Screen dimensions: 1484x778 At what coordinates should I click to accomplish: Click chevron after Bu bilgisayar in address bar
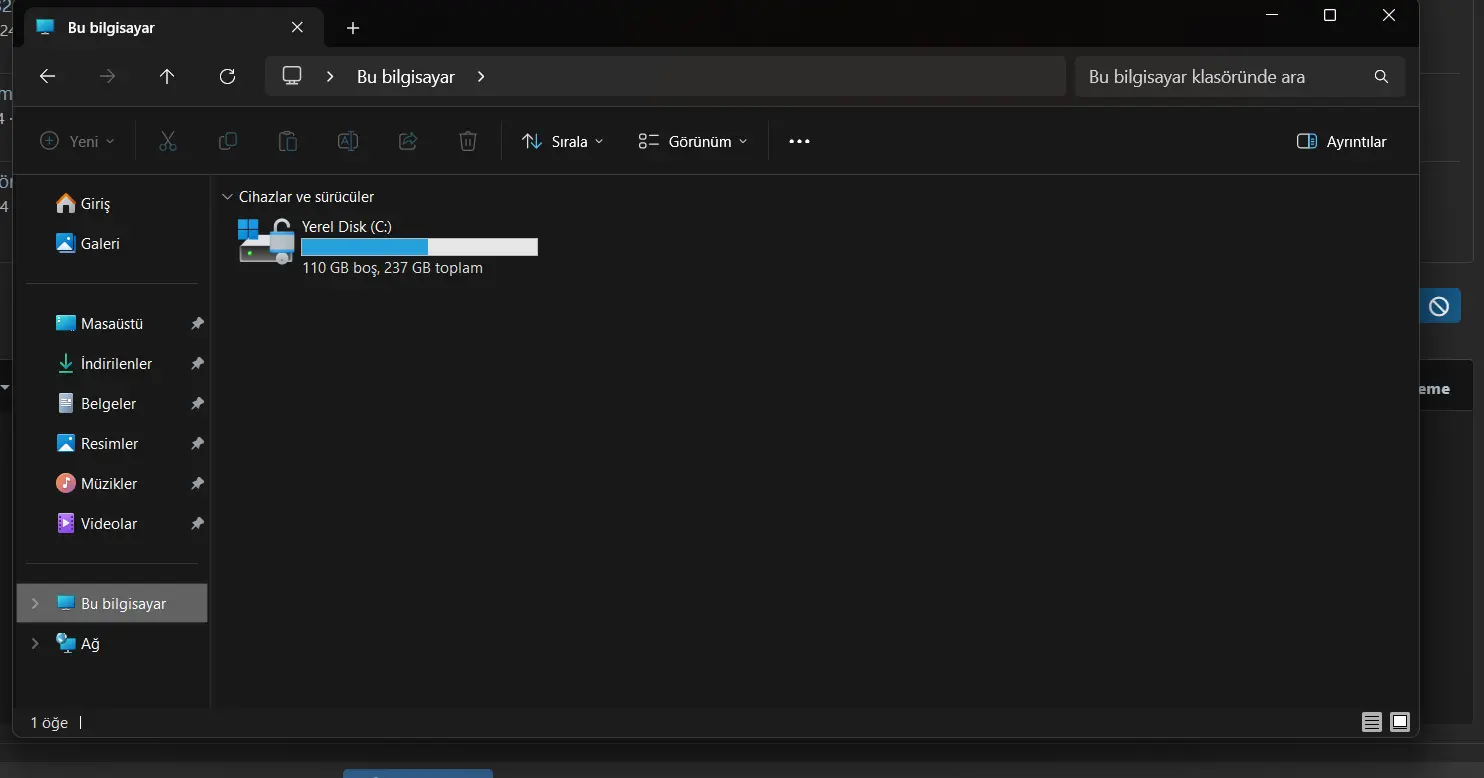click(481, 77)
